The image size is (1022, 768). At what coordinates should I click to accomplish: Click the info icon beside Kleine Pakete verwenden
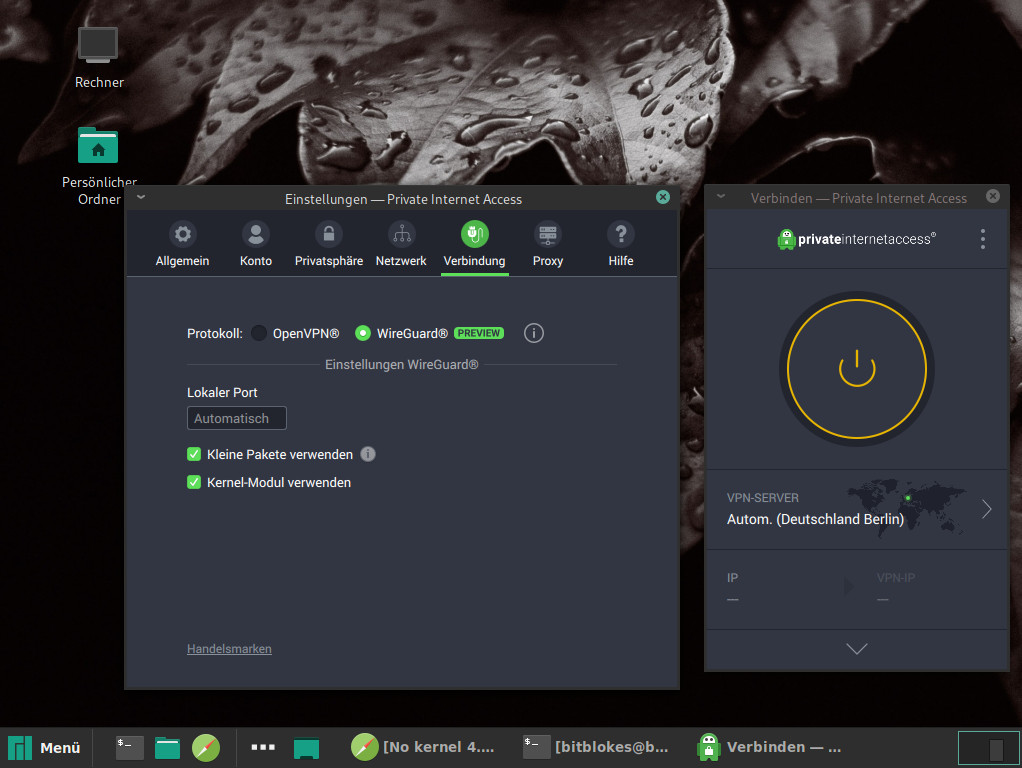coord(368,454)
